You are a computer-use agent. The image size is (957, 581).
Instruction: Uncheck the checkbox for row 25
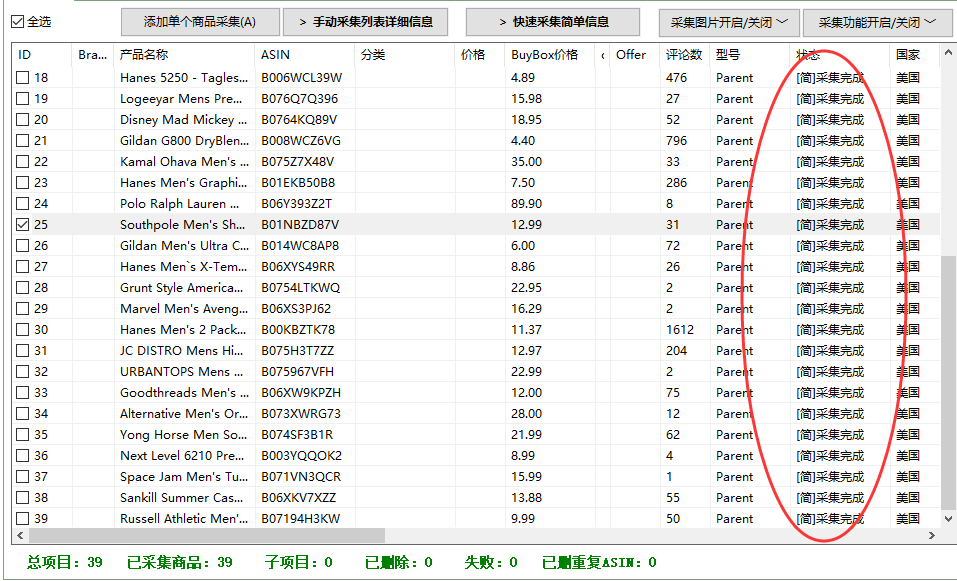click(x=23, y=225)
